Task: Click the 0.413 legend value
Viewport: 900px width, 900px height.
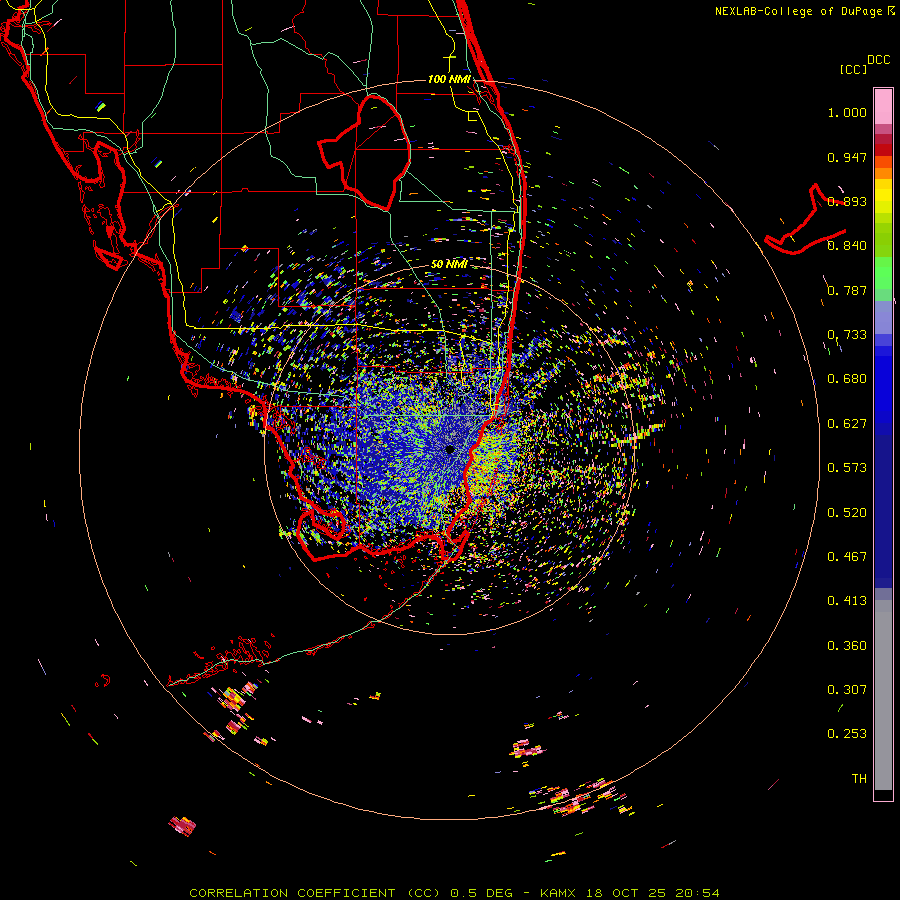Action: point(847,601)
